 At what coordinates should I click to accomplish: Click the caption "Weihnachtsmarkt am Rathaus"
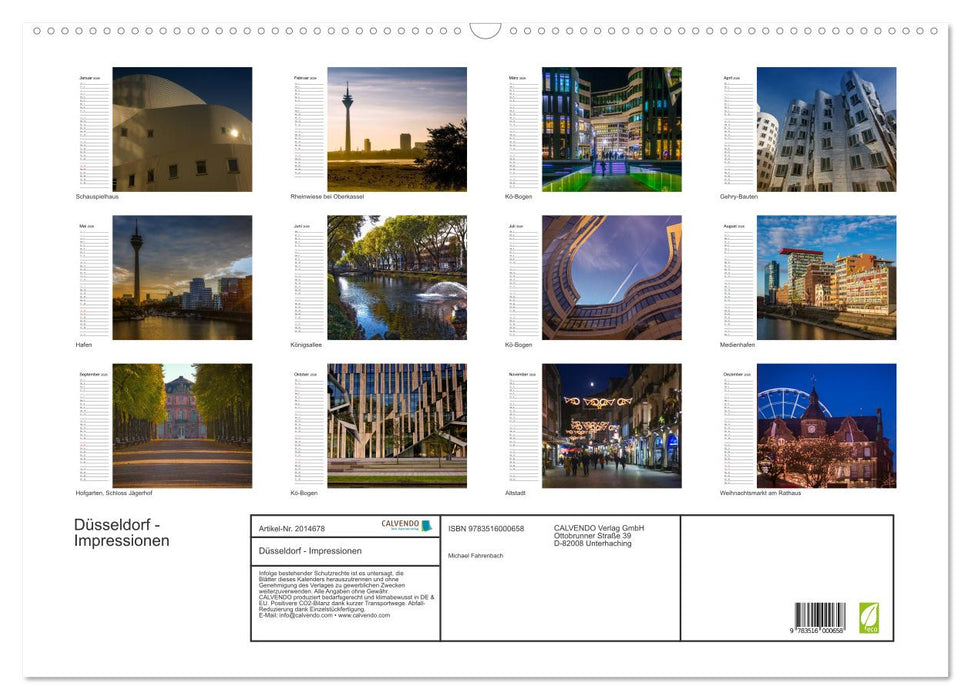[x=759, y=492]
